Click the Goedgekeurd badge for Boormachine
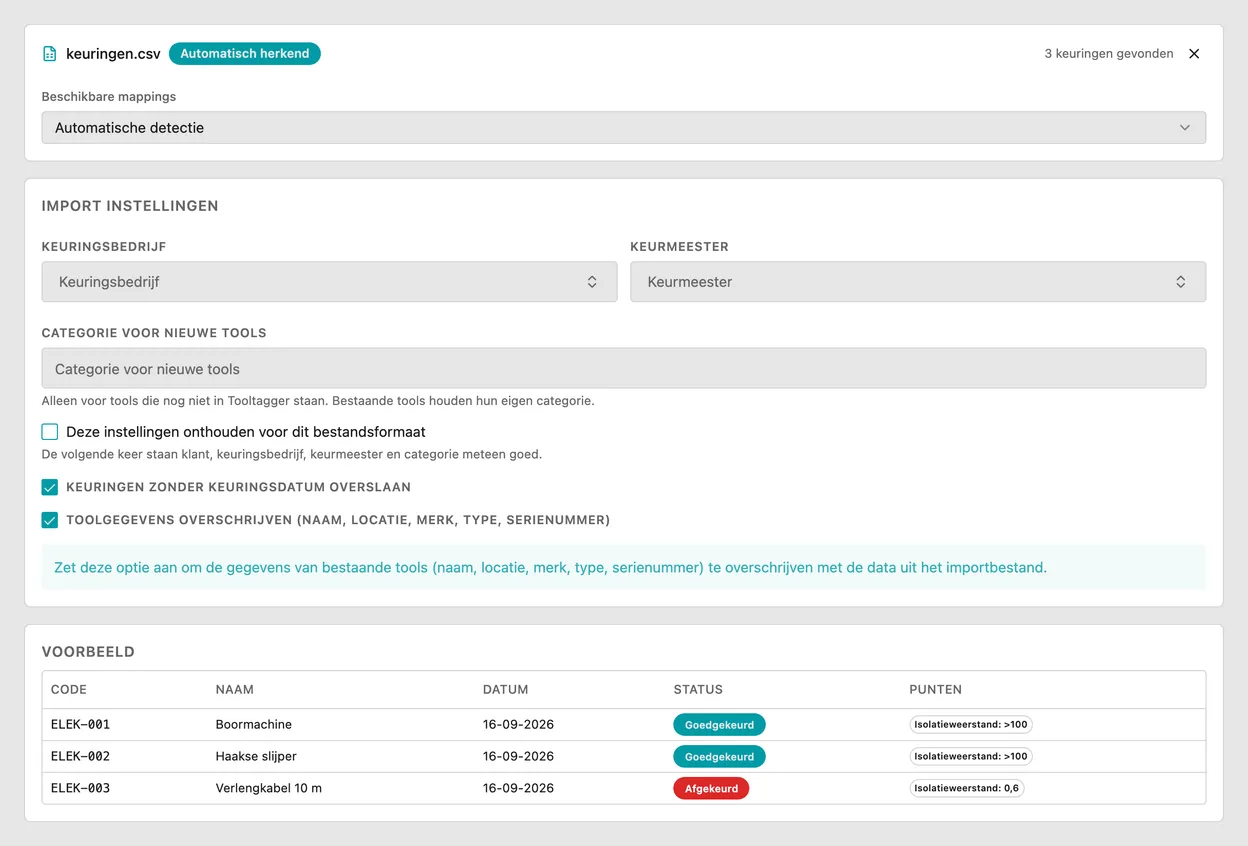The width and height of the screenshot is (1248, 846). point(720,725)
